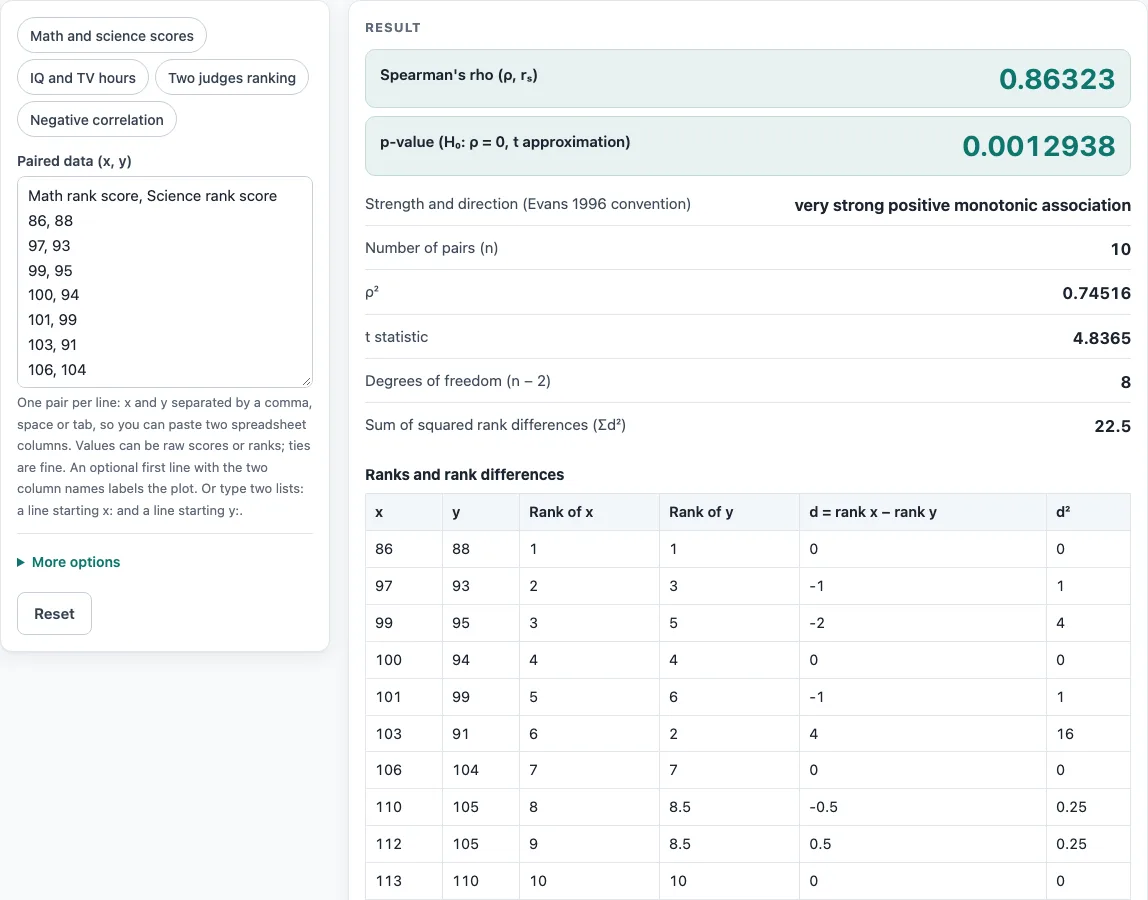
Task: Click the Degrees of freedom value 8
Action: pyautogui.click(x=1125, y=382)
